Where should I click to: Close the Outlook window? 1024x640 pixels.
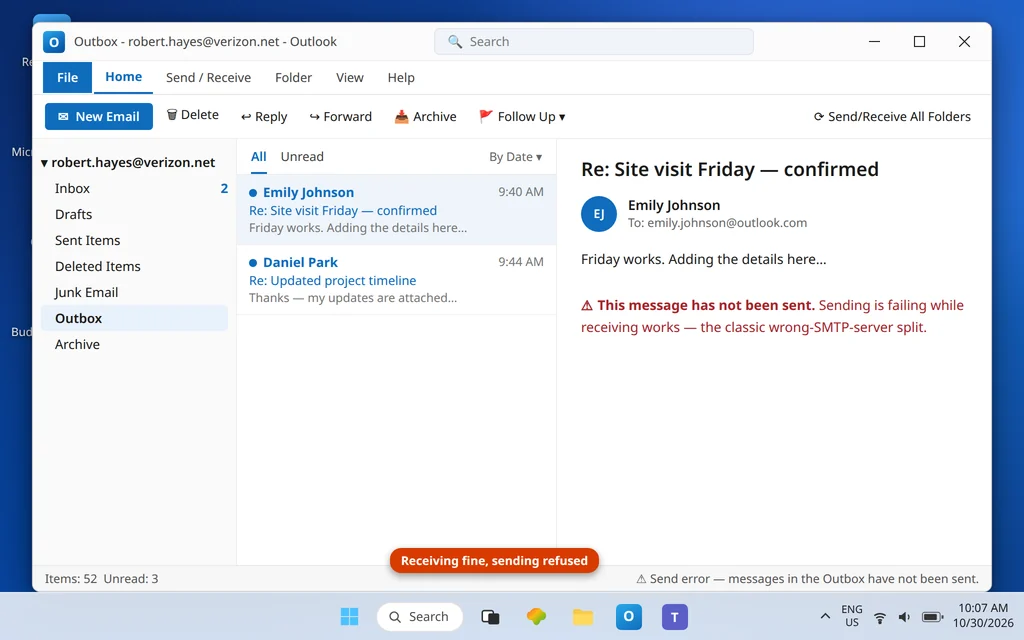(x=965, y=42)
